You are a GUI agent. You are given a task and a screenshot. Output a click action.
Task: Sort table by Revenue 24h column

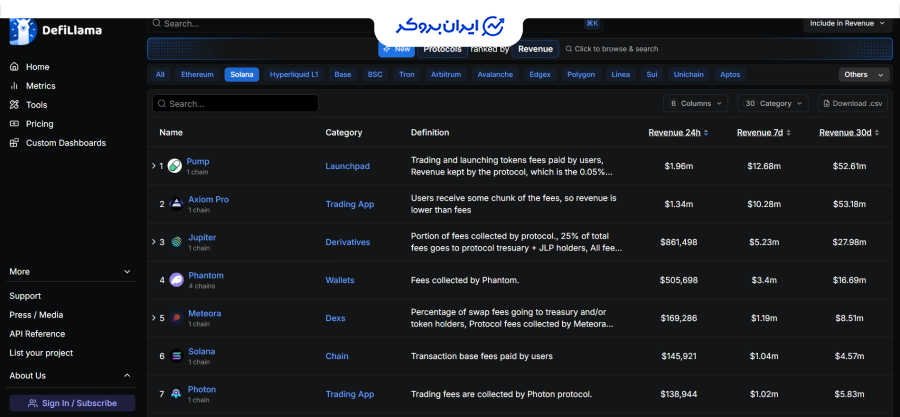[x=678, y=132]
